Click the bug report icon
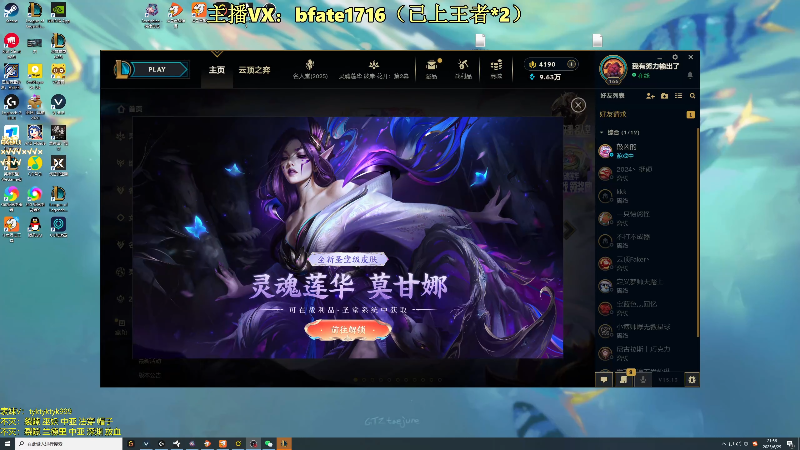The height and width of the screenshot is (450, 800). 691,380
